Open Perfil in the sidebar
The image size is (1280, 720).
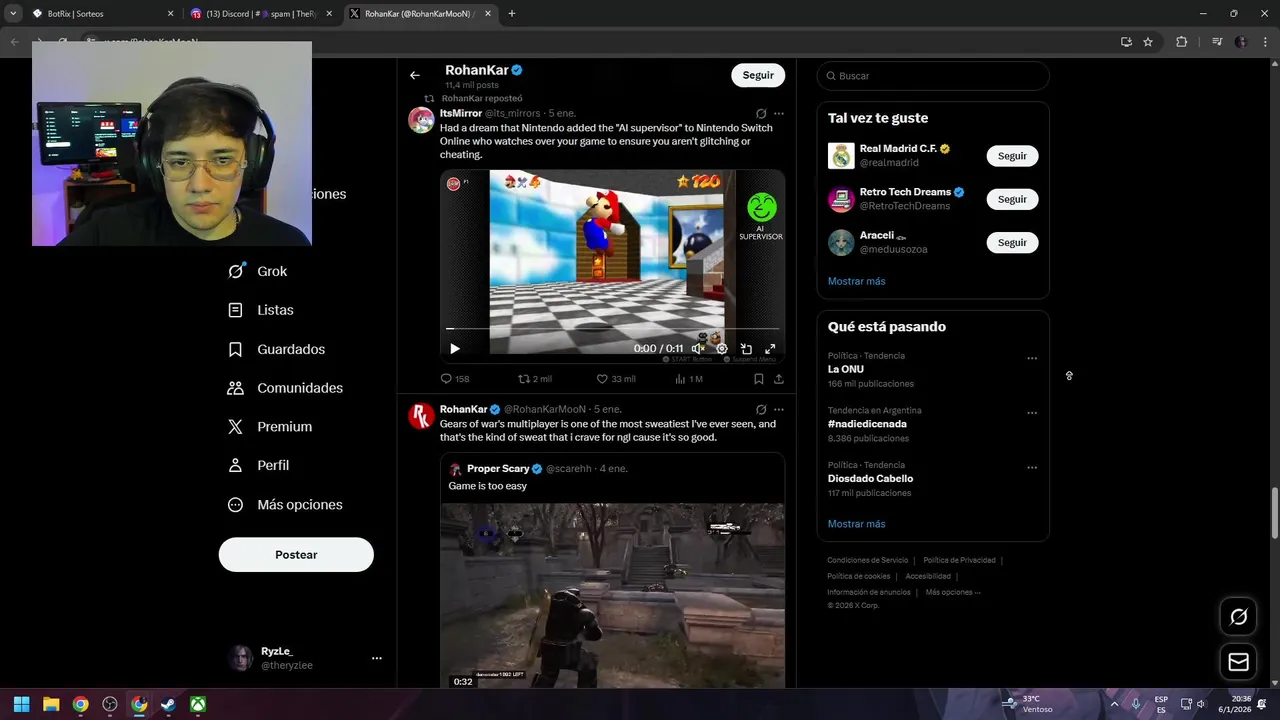pos(258,465)
